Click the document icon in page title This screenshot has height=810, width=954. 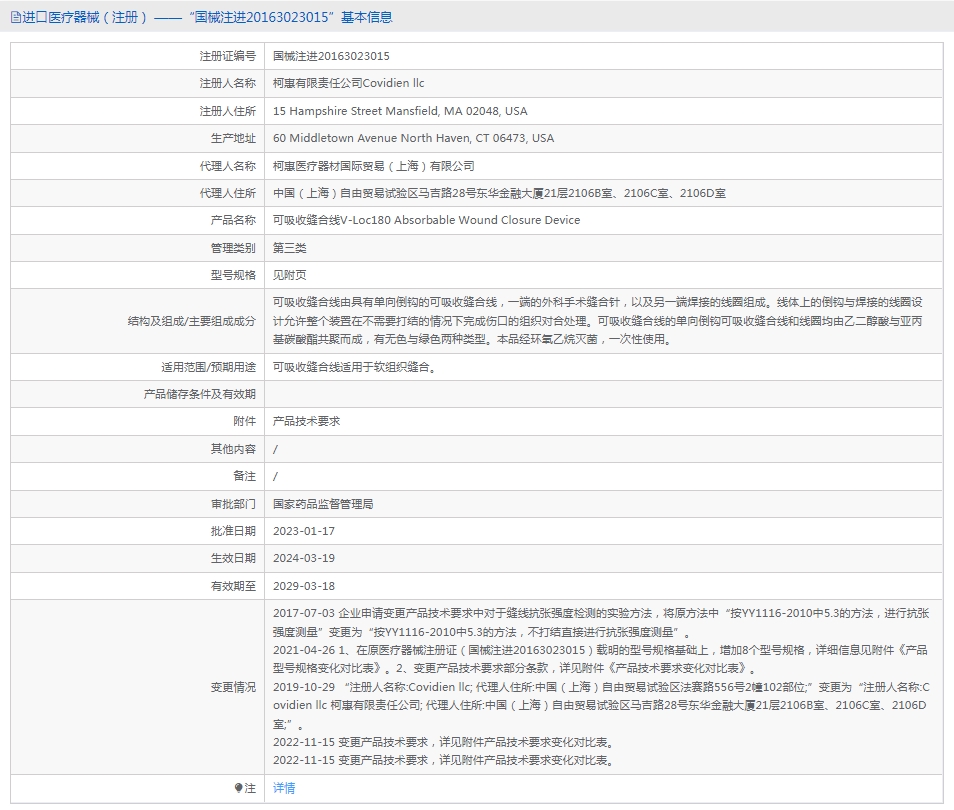coord(16,18)
